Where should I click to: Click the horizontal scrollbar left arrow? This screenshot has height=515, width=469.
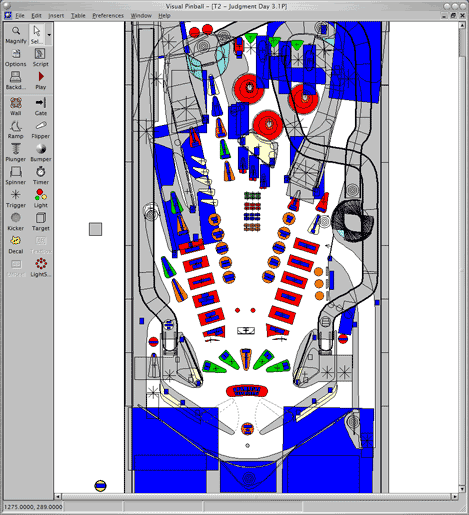tap(57, 497)
